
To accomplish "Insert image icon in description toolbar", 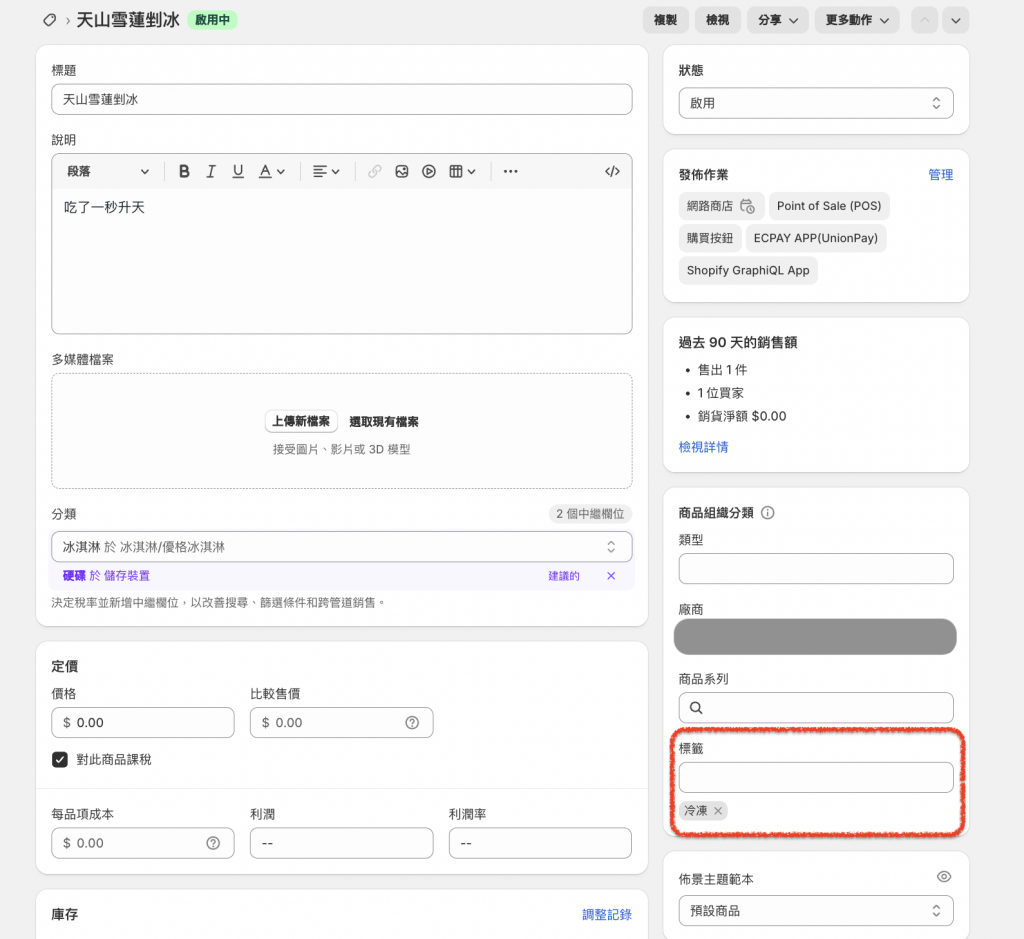I will point(401,172).
